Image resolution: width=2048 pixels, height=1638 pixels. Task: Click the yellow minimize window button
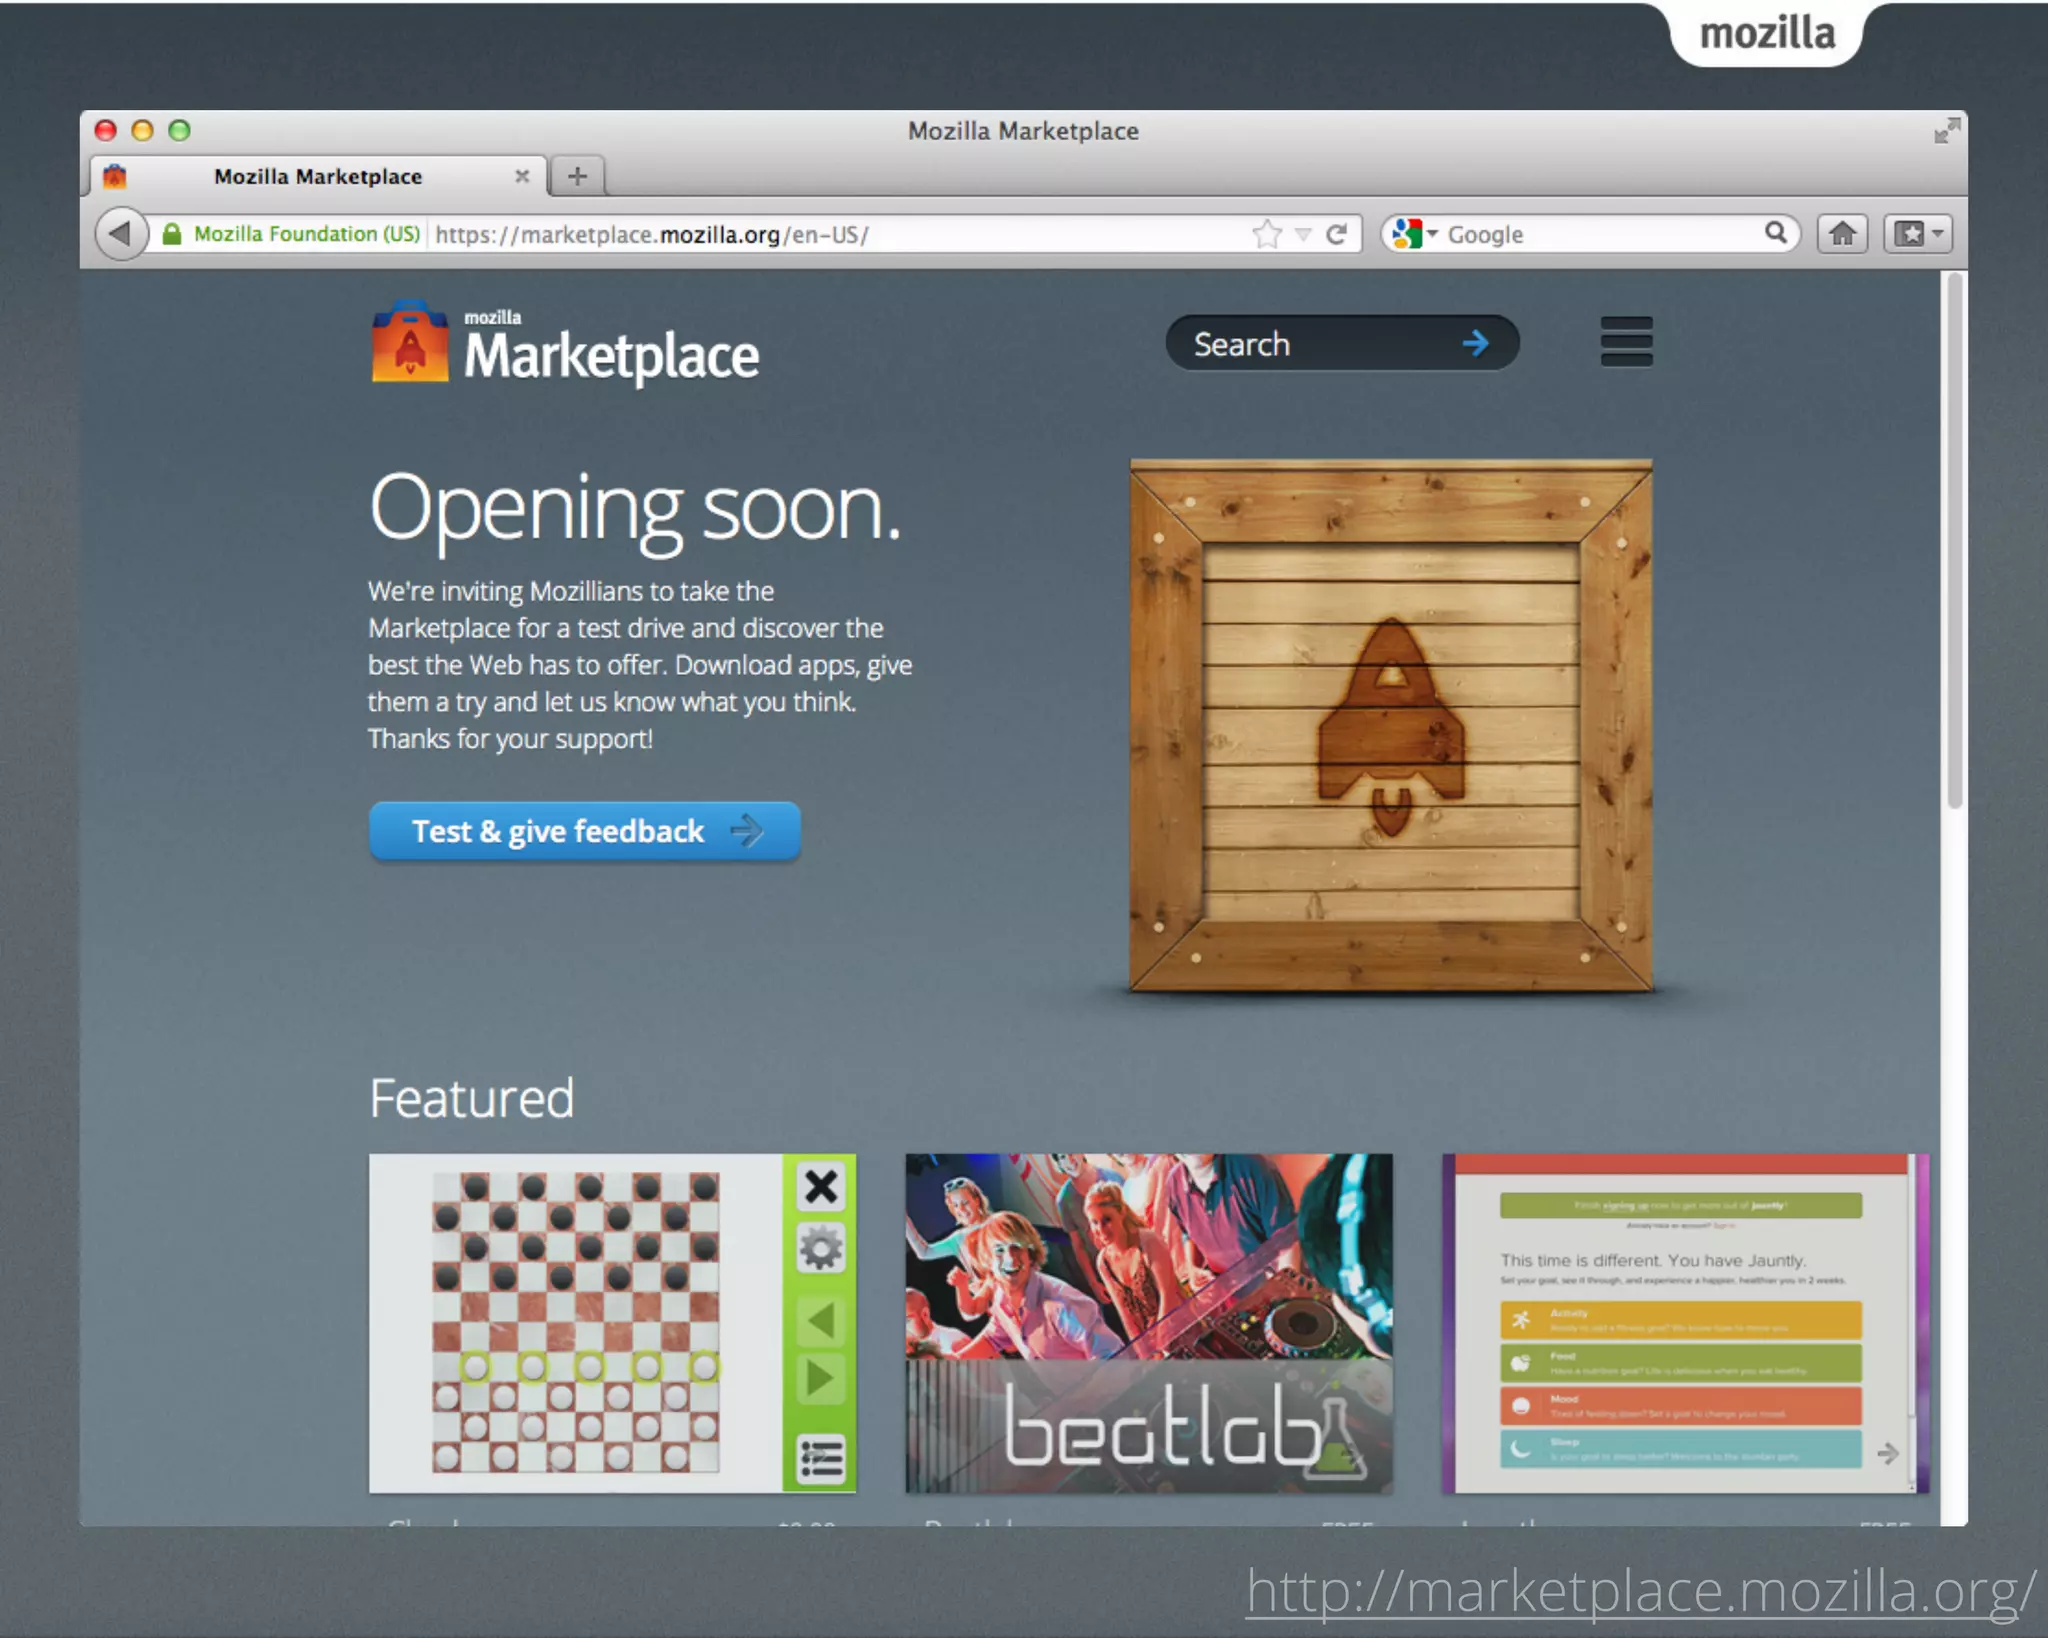click(142, 130)
